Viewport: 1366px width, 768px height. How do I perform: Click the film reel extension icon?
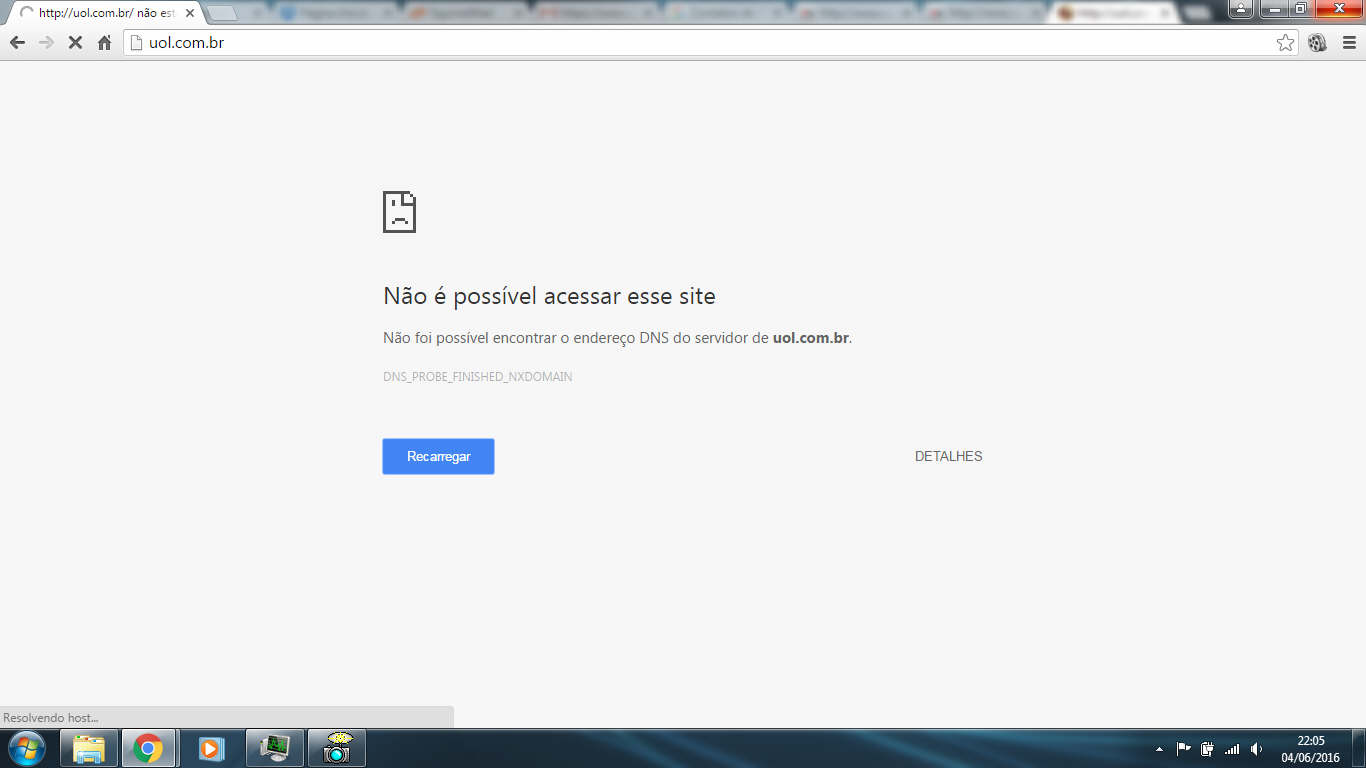1317,43
